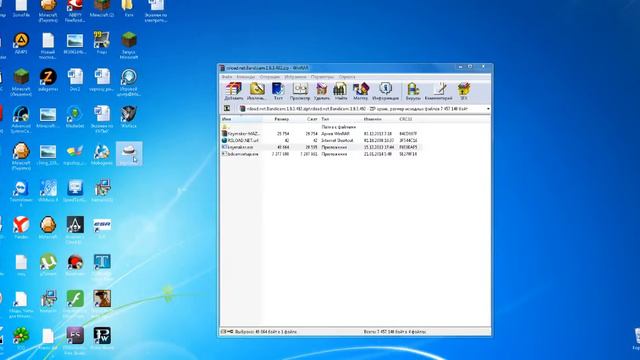Click the SFX toolbar icon

464,91
